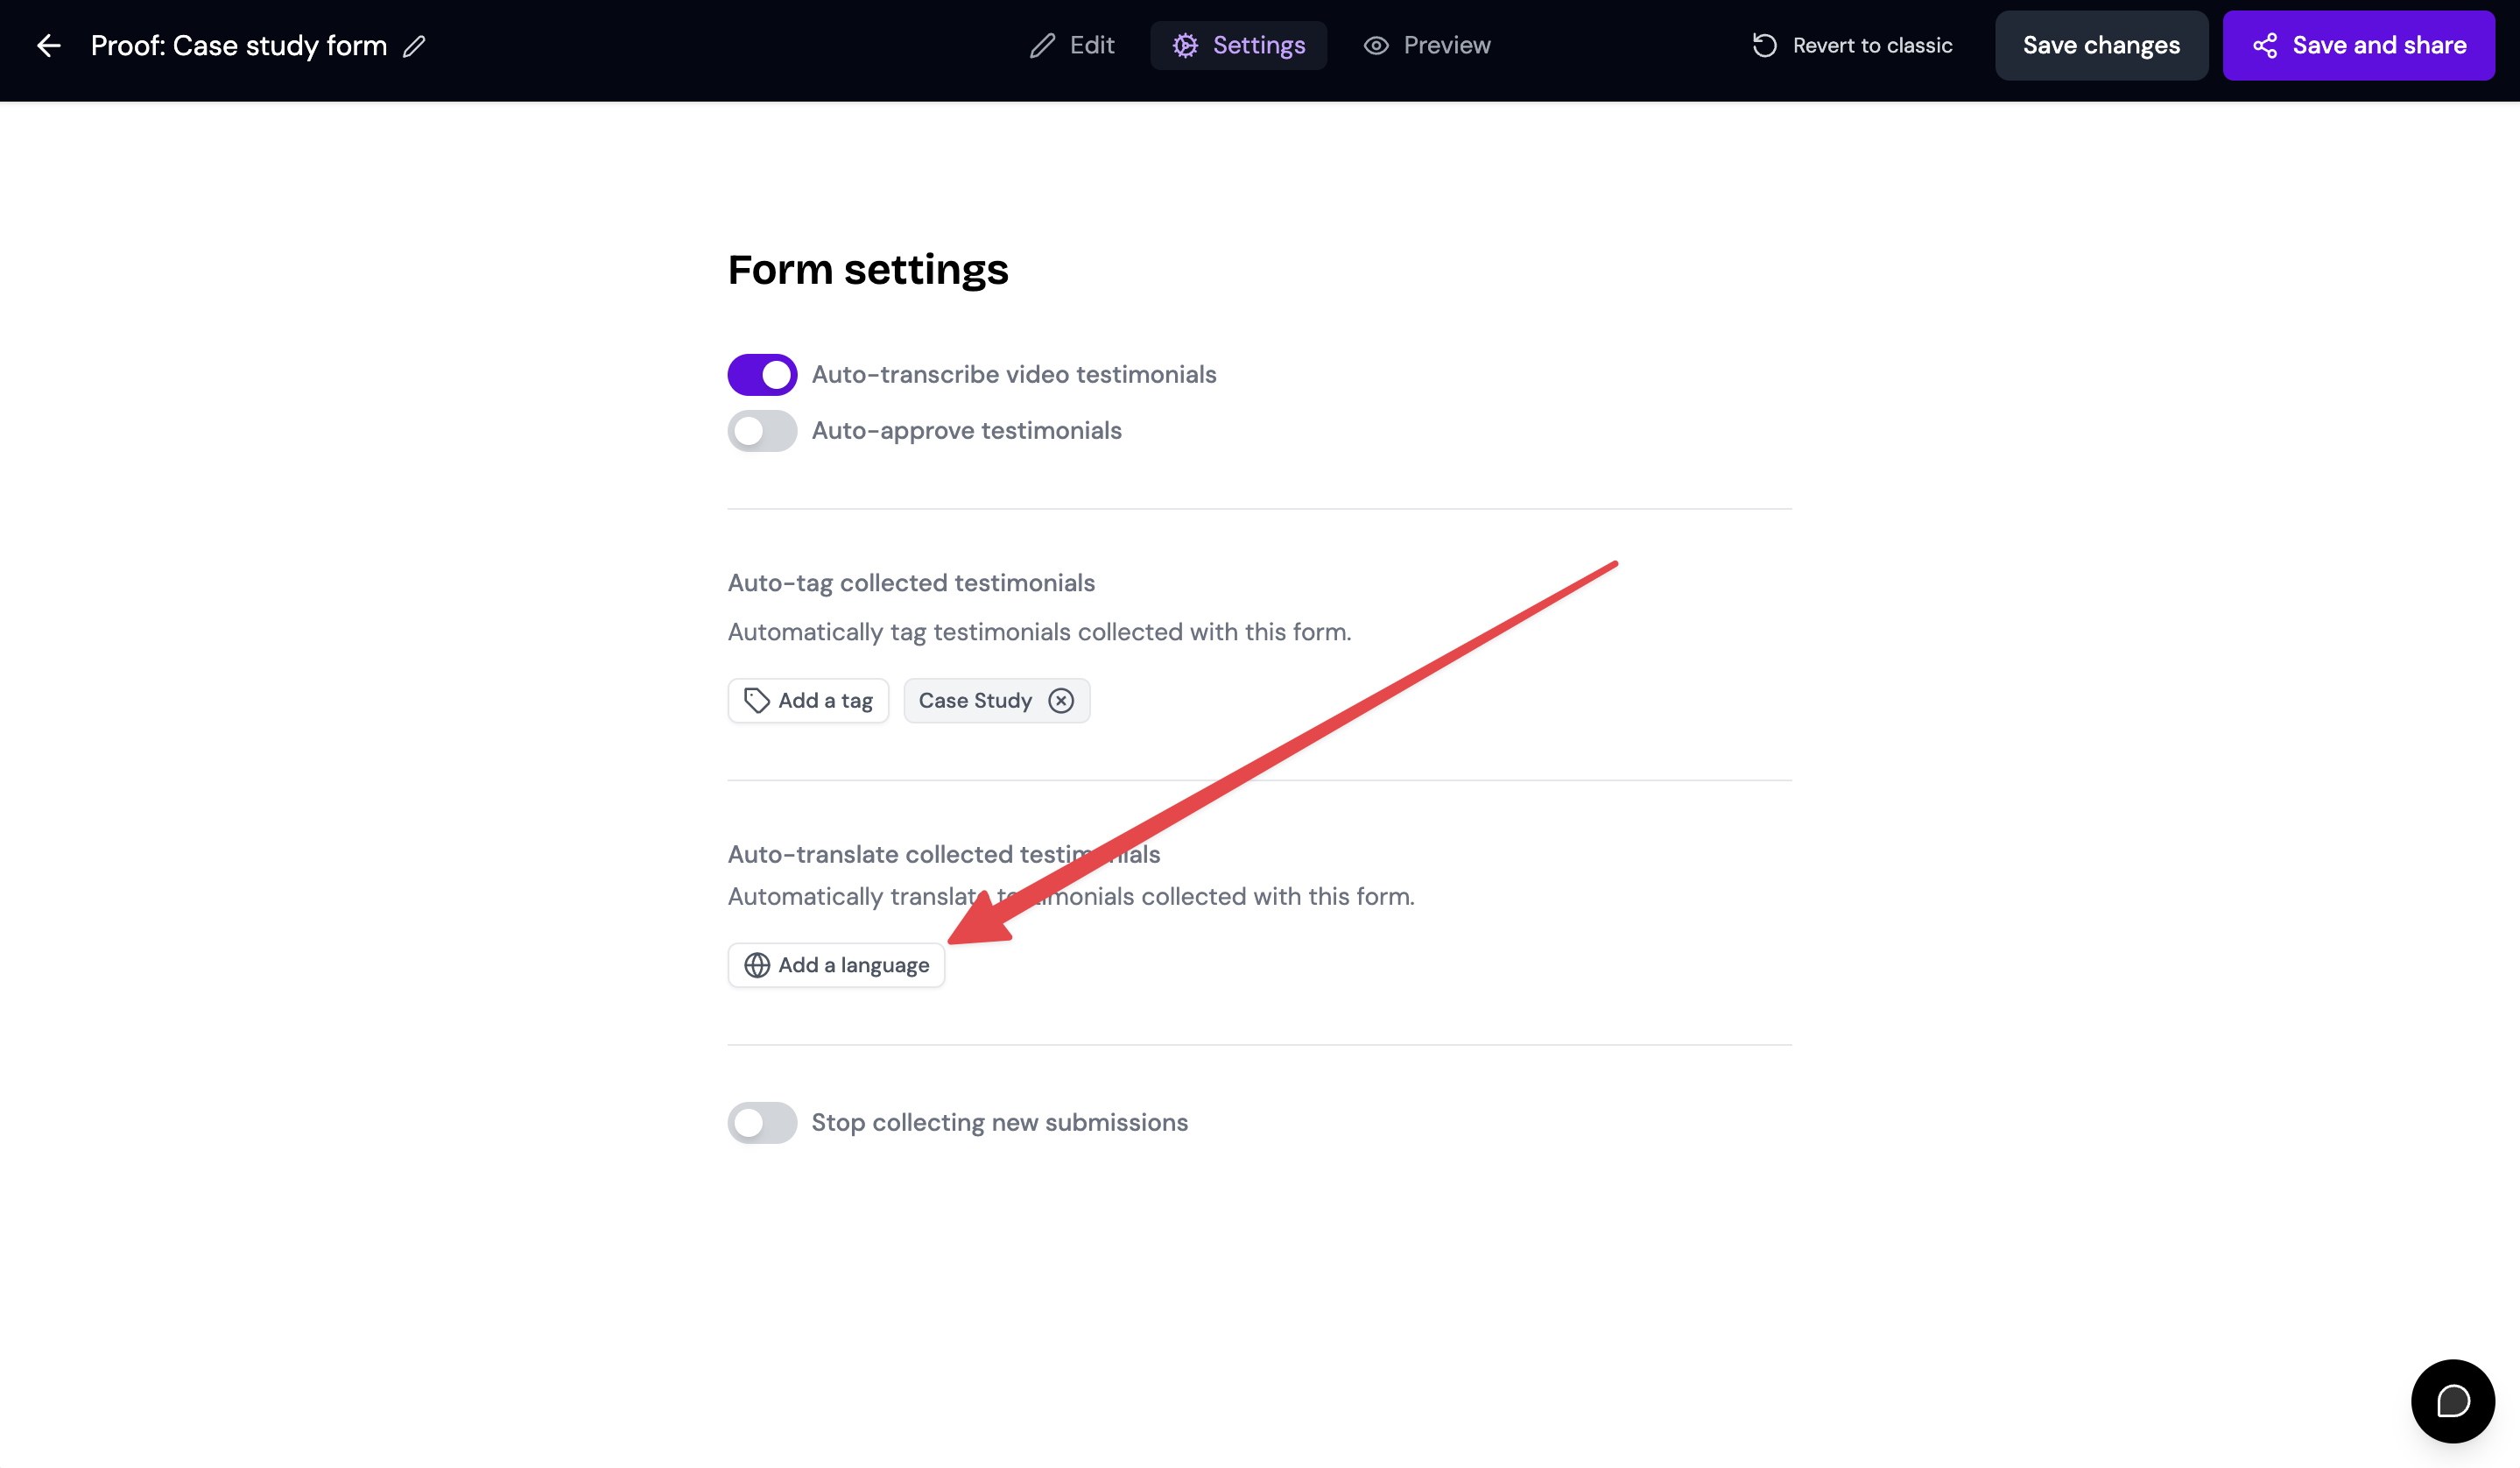This screenshot has height=1468, width=2520.
Task: Click the pencil icon to rename form
Action: 414,46
